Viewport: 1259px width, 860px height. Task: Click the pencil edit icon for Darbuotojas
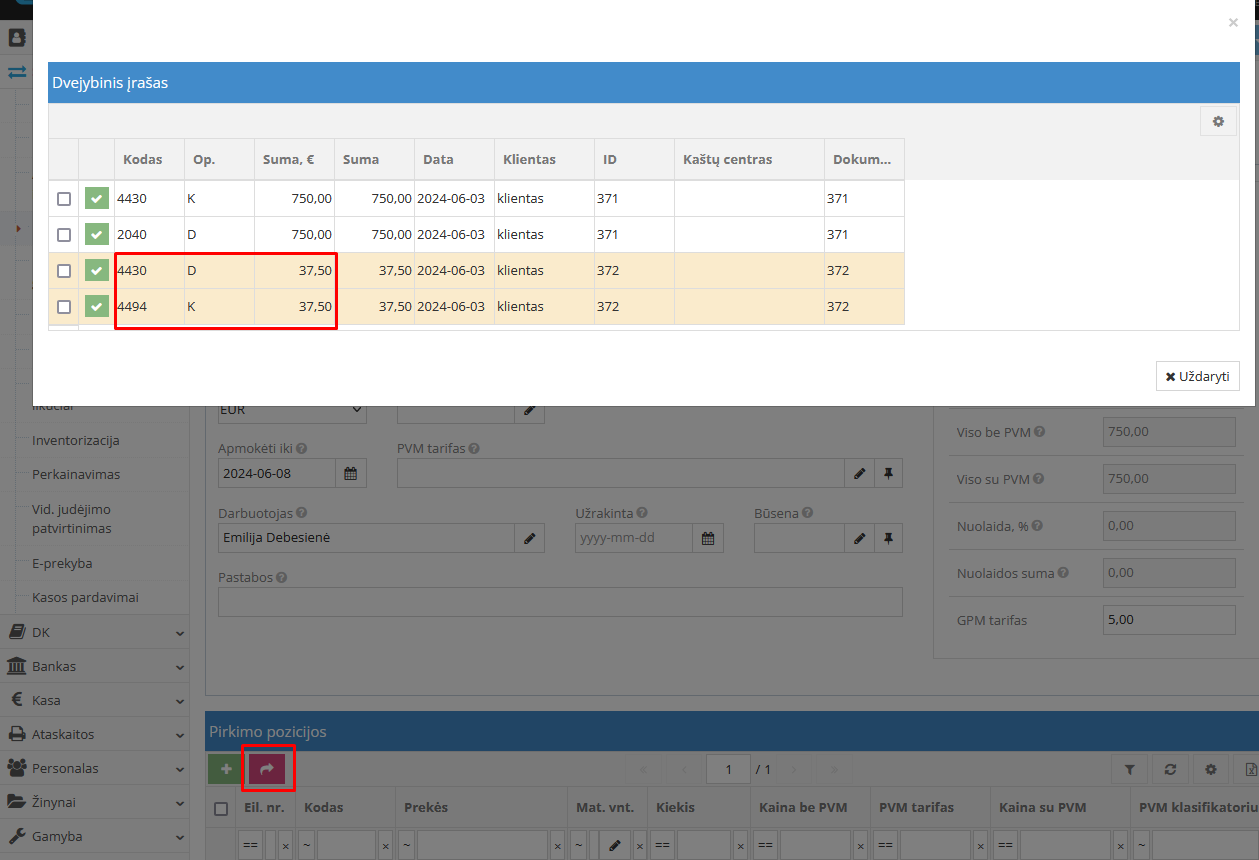tap(529, 539)
